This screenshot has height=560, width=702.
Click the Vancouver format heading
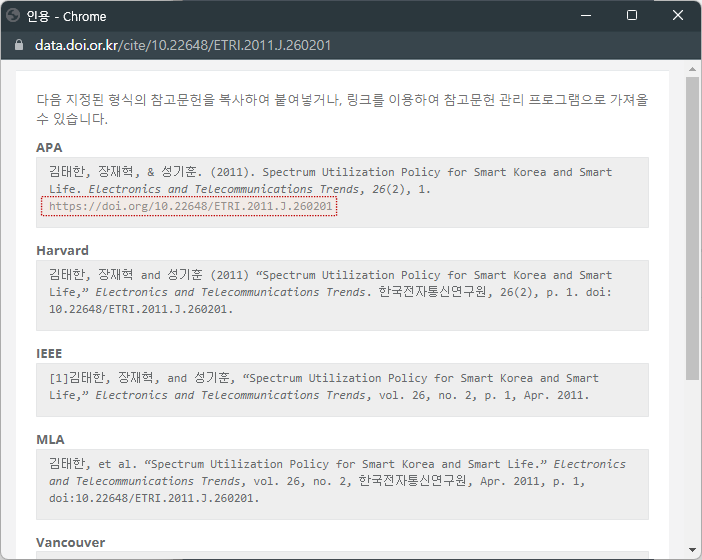[x=70, y=542]
